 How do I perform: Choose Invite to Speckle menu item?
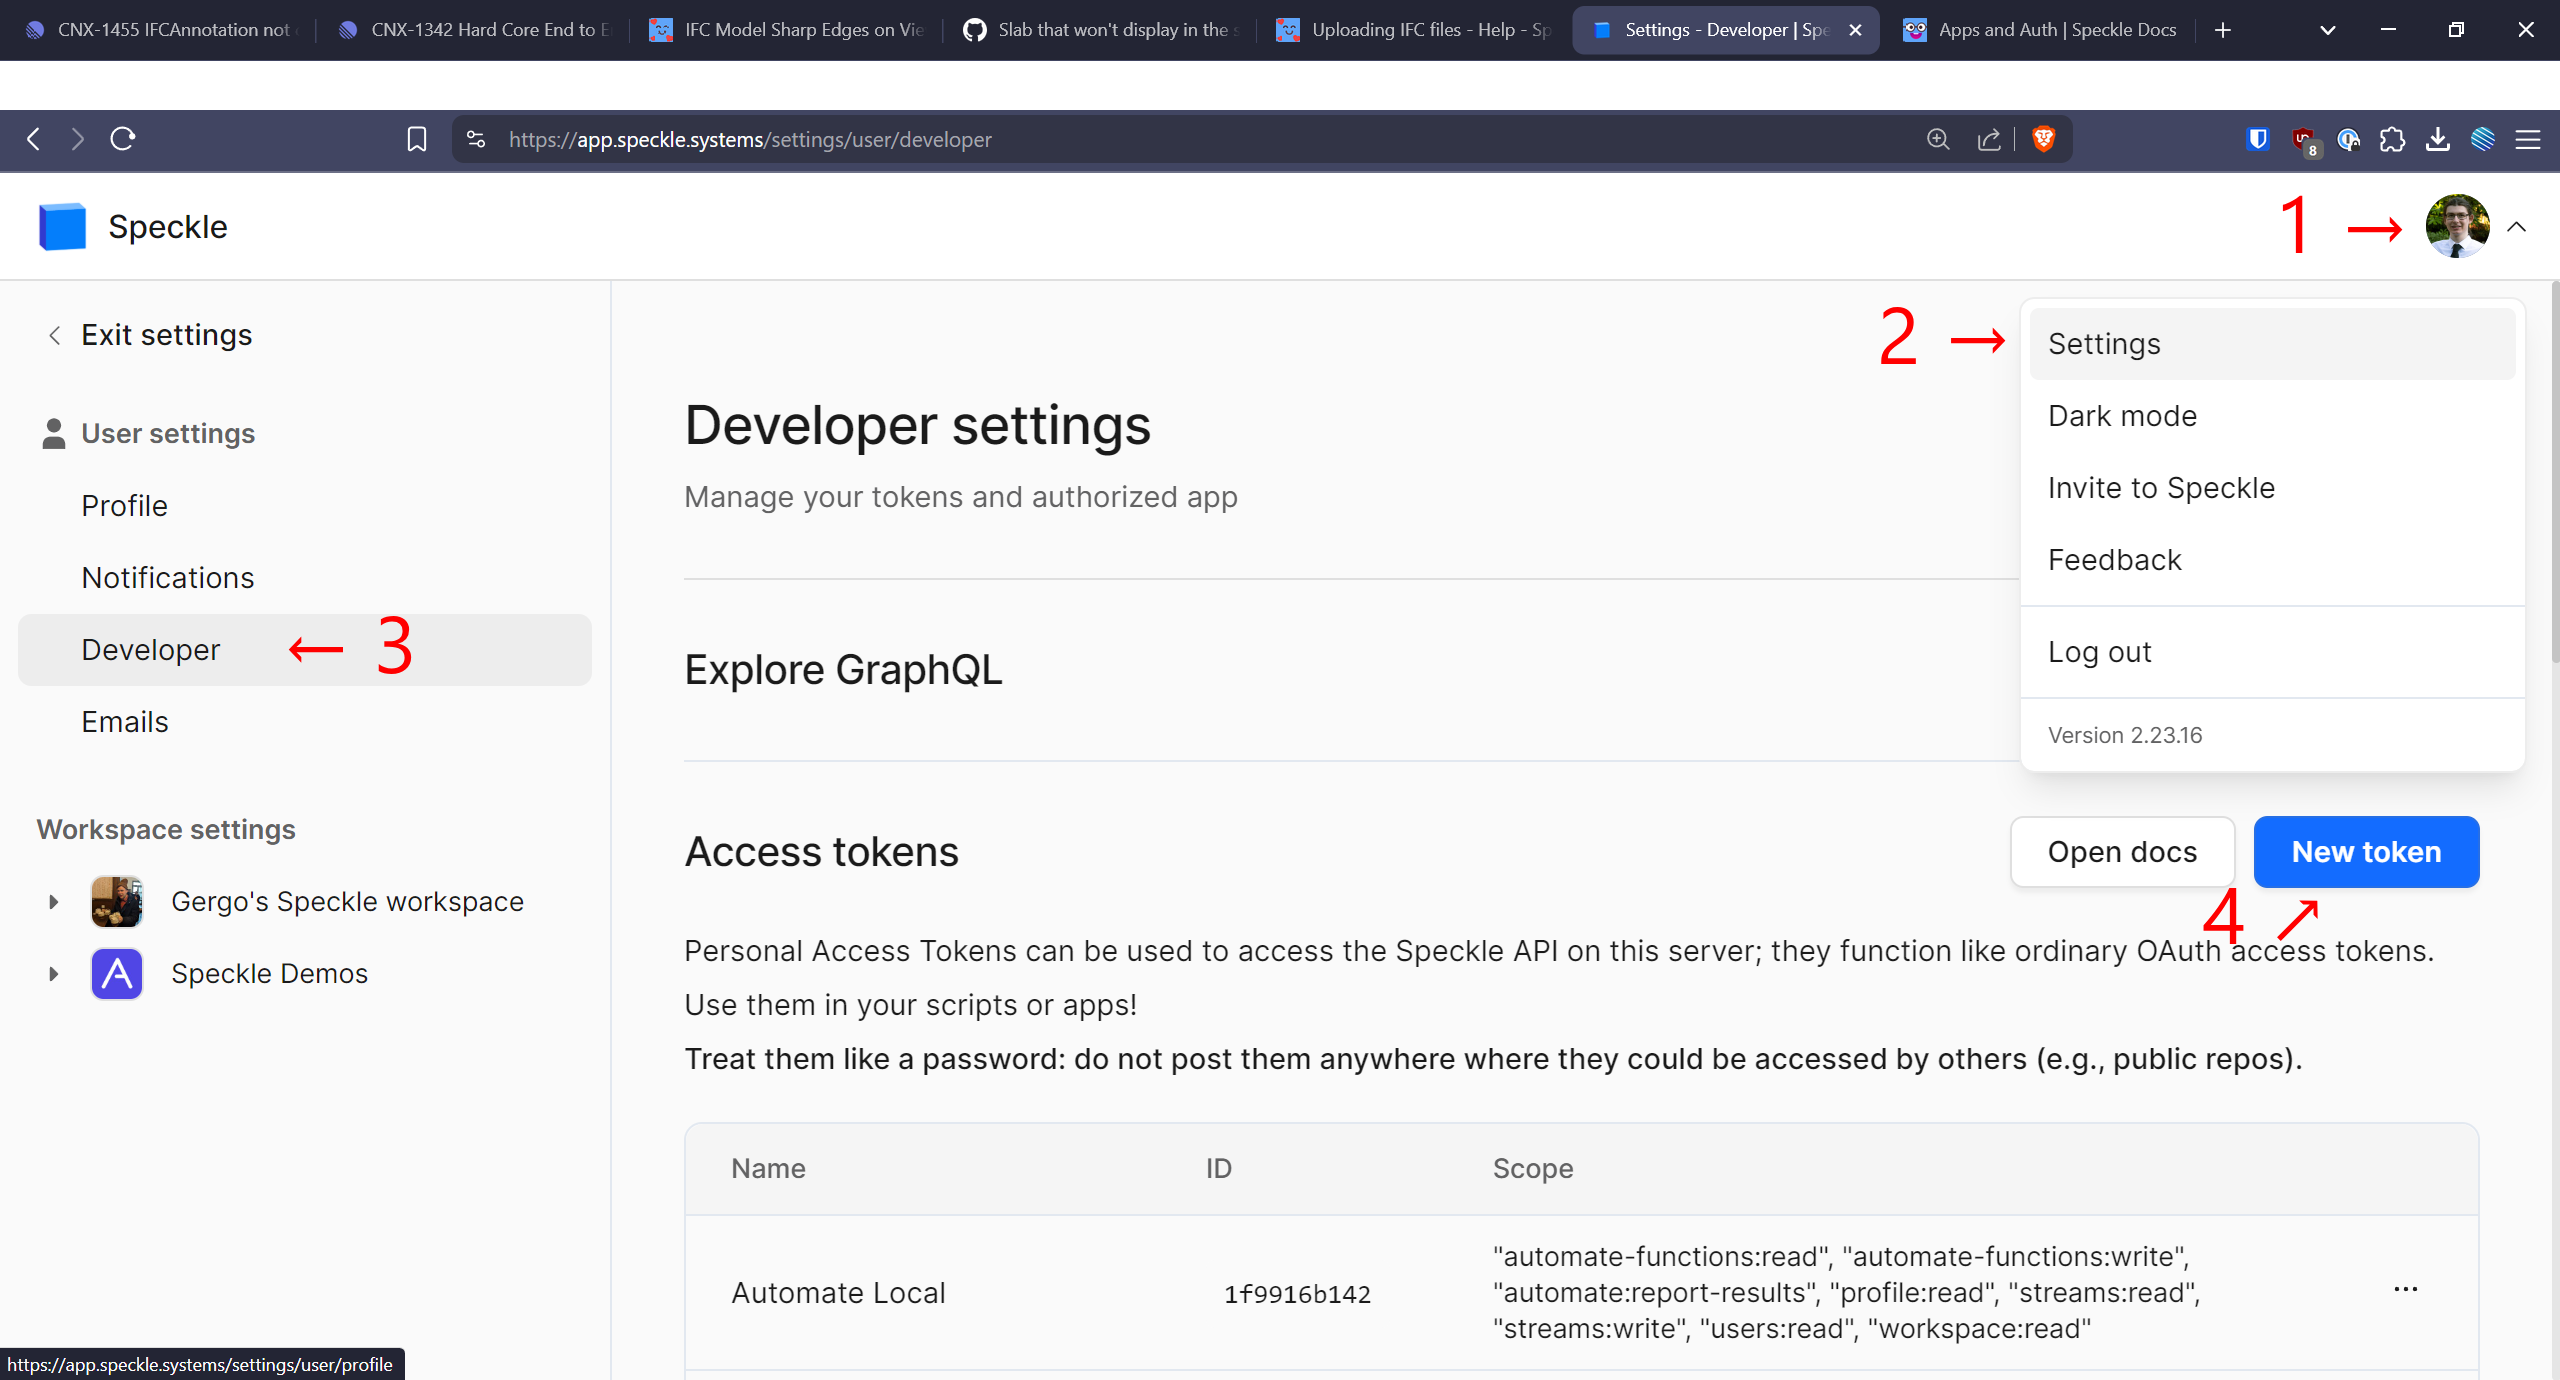pos(2272,488)
